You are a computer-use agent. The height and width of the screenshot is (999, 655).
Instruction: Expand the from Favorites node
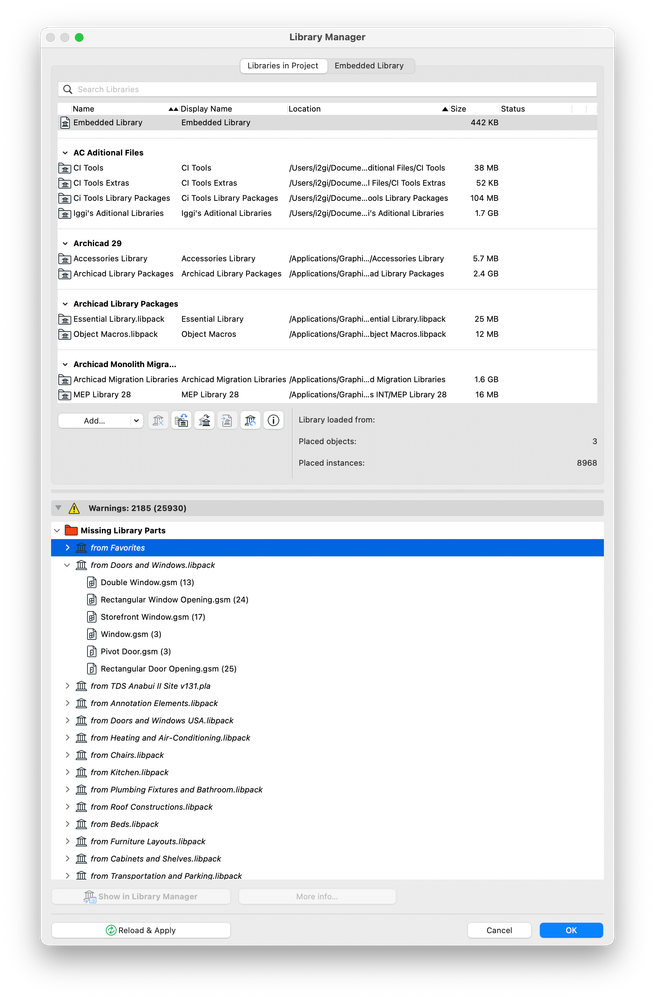click(x=68, y=548)
